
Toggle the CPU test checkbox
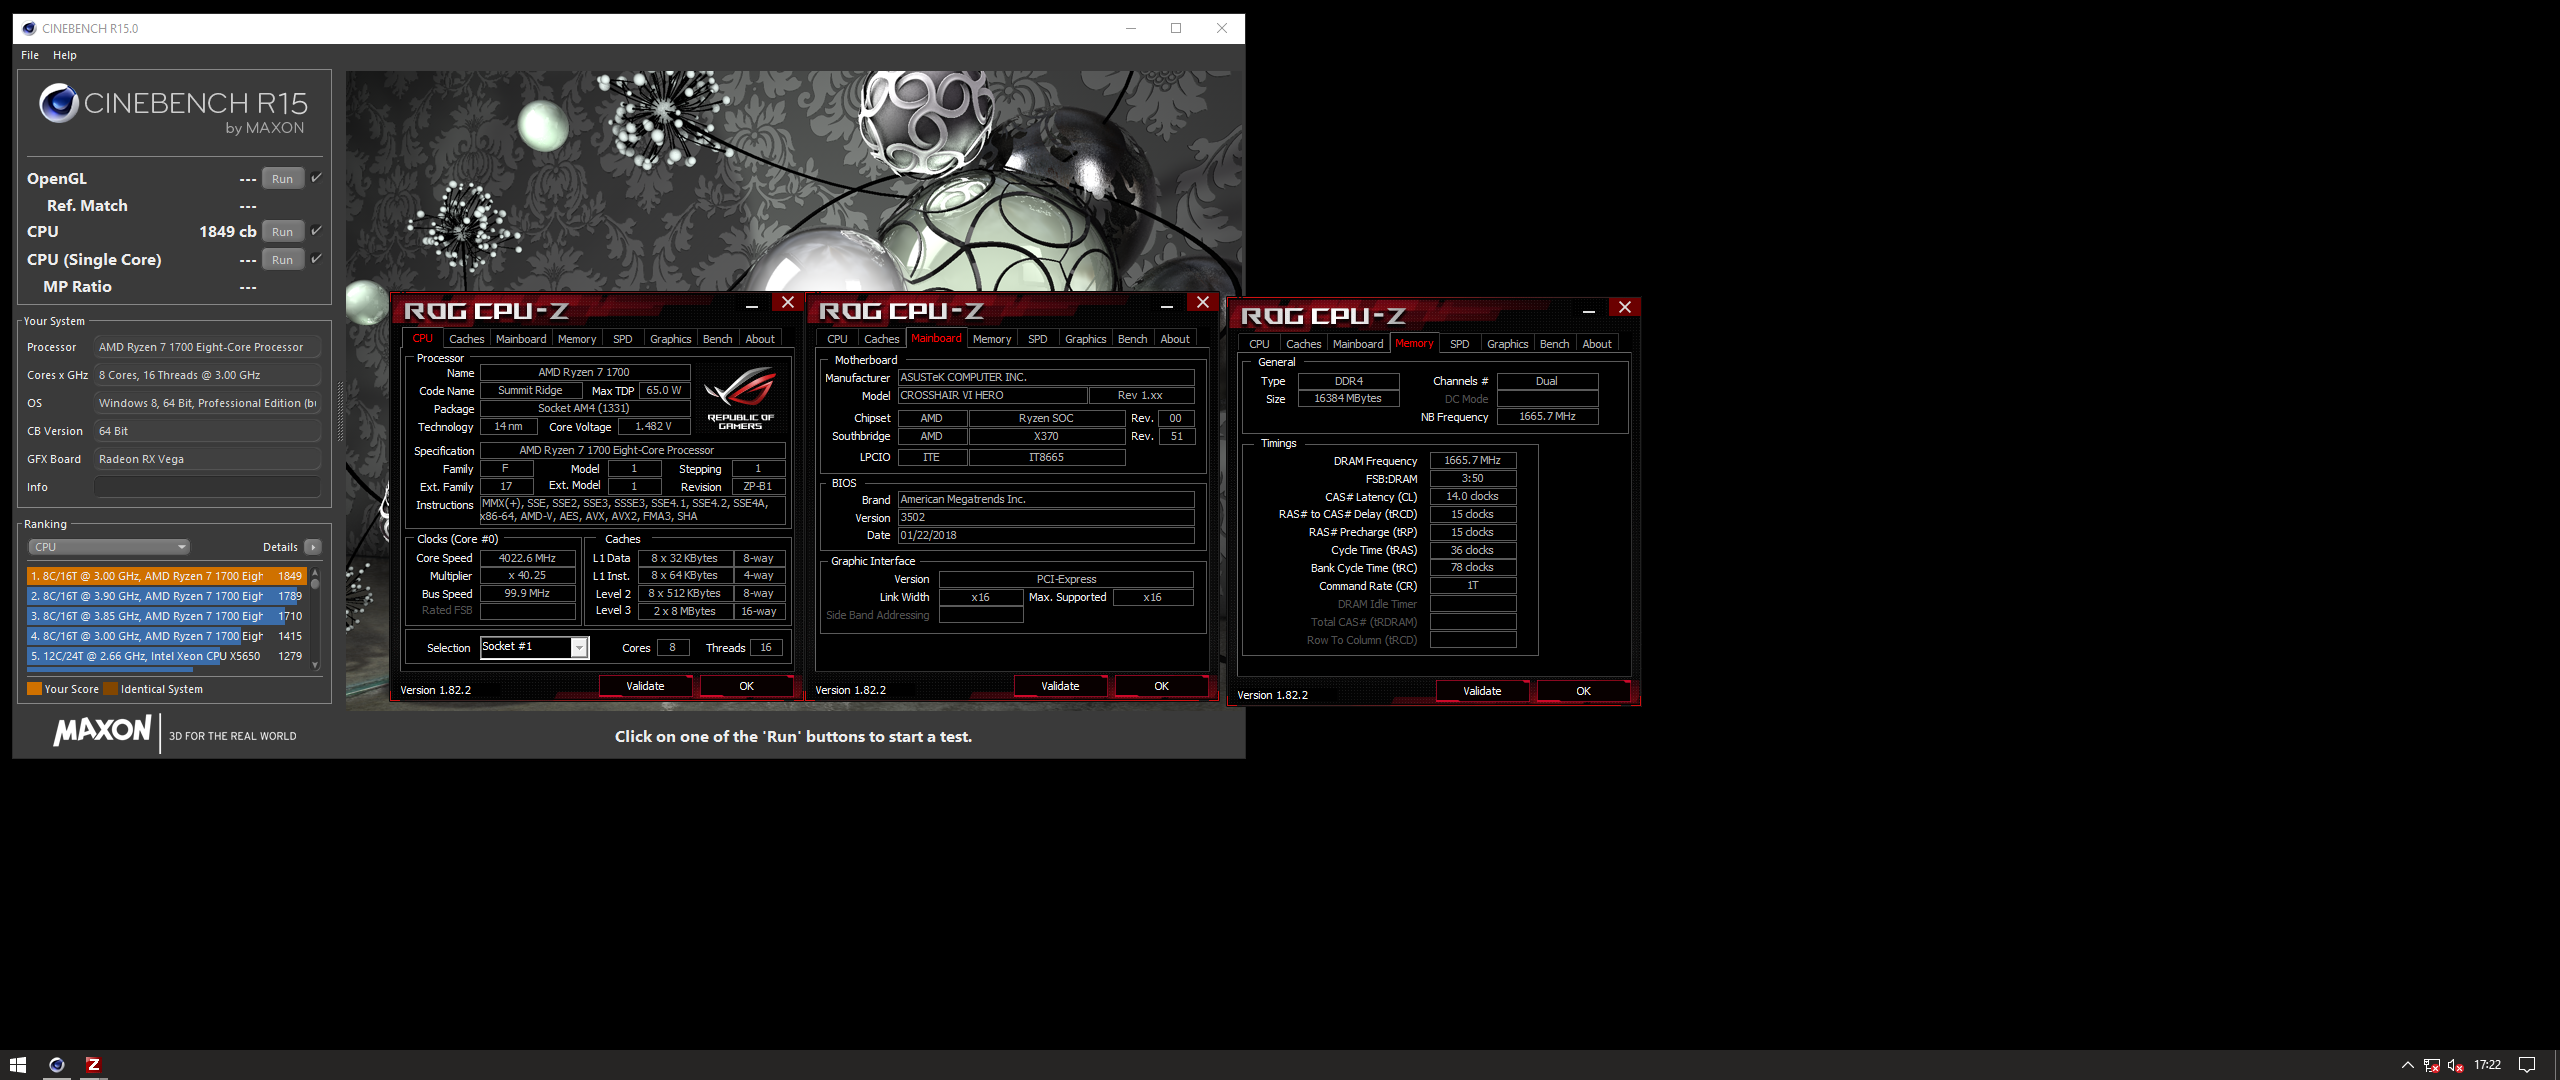[316, 231]
